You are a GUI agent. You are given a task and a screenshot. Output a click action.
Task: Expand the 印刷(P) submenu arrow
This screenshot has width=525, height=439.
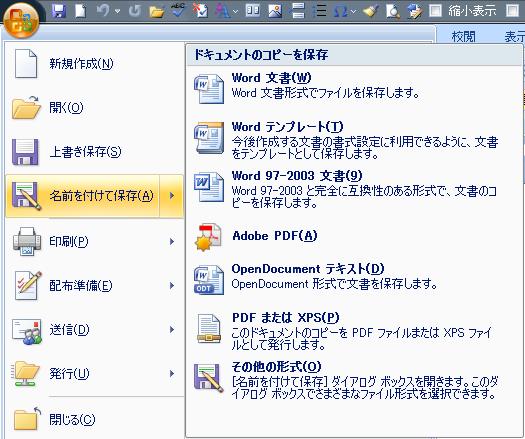pos(172,241)
